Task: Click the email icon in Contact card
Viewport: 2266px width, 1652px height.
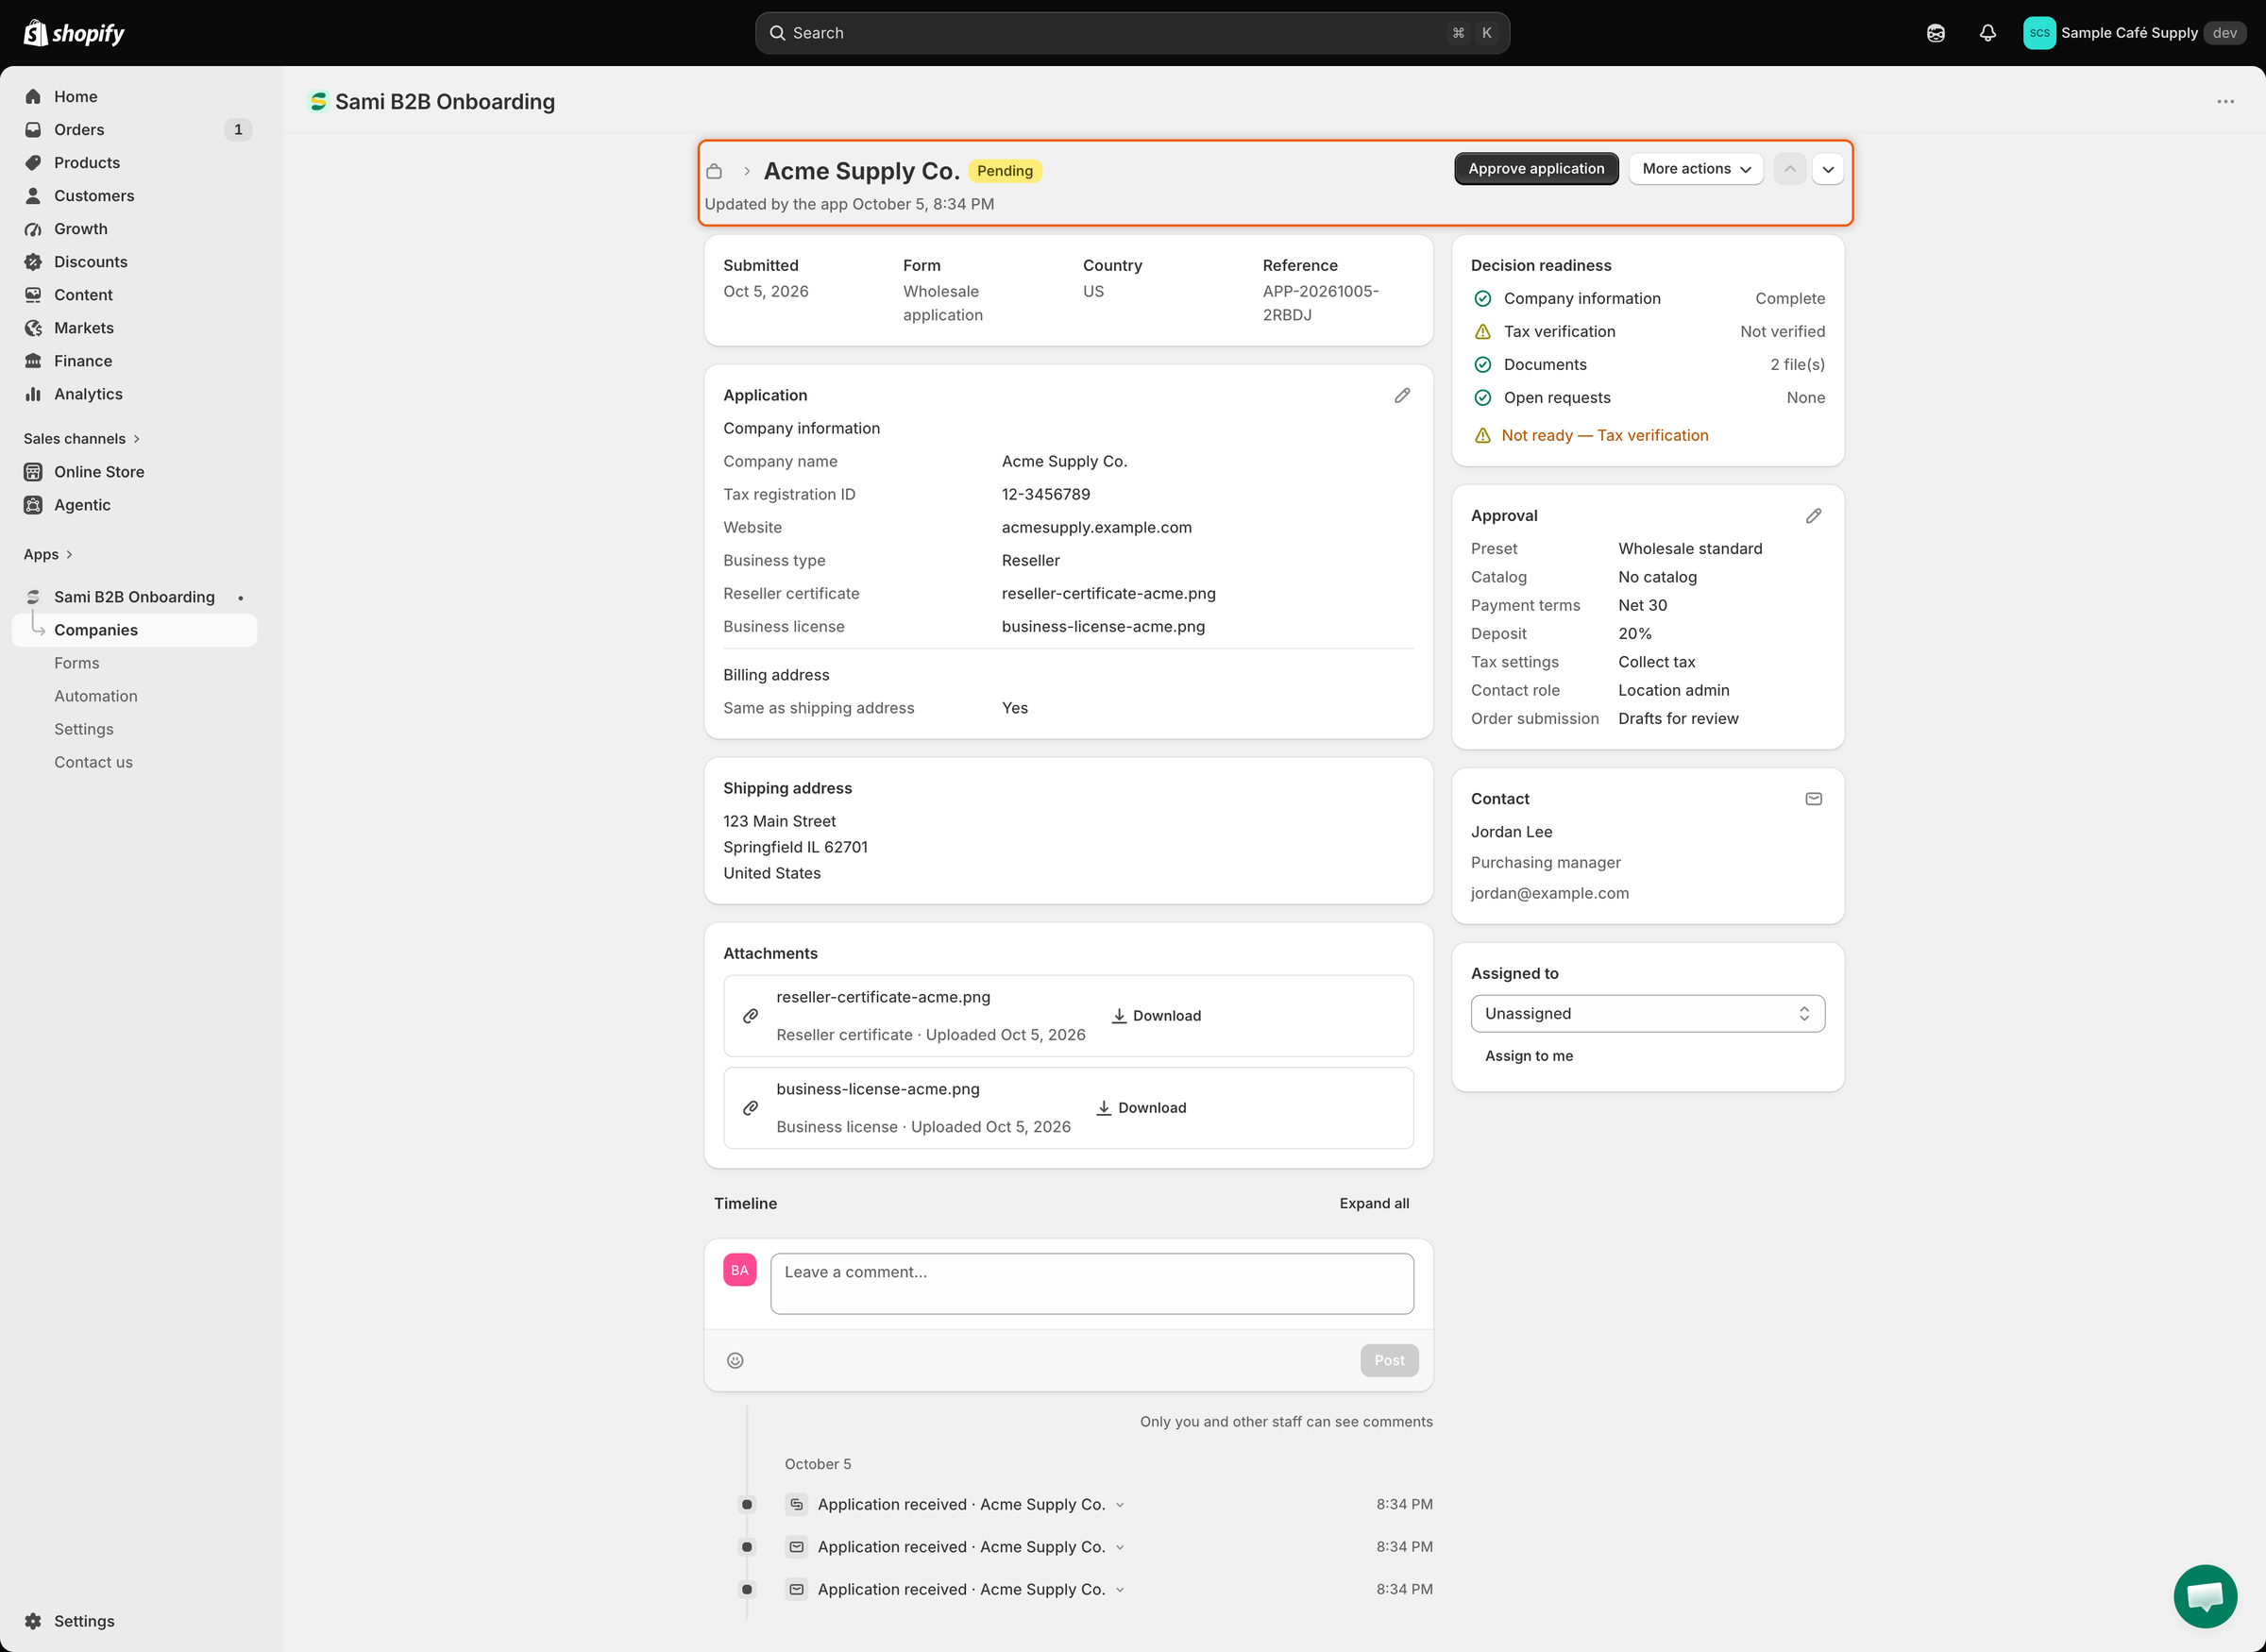Action: (x=1813, y=798)
